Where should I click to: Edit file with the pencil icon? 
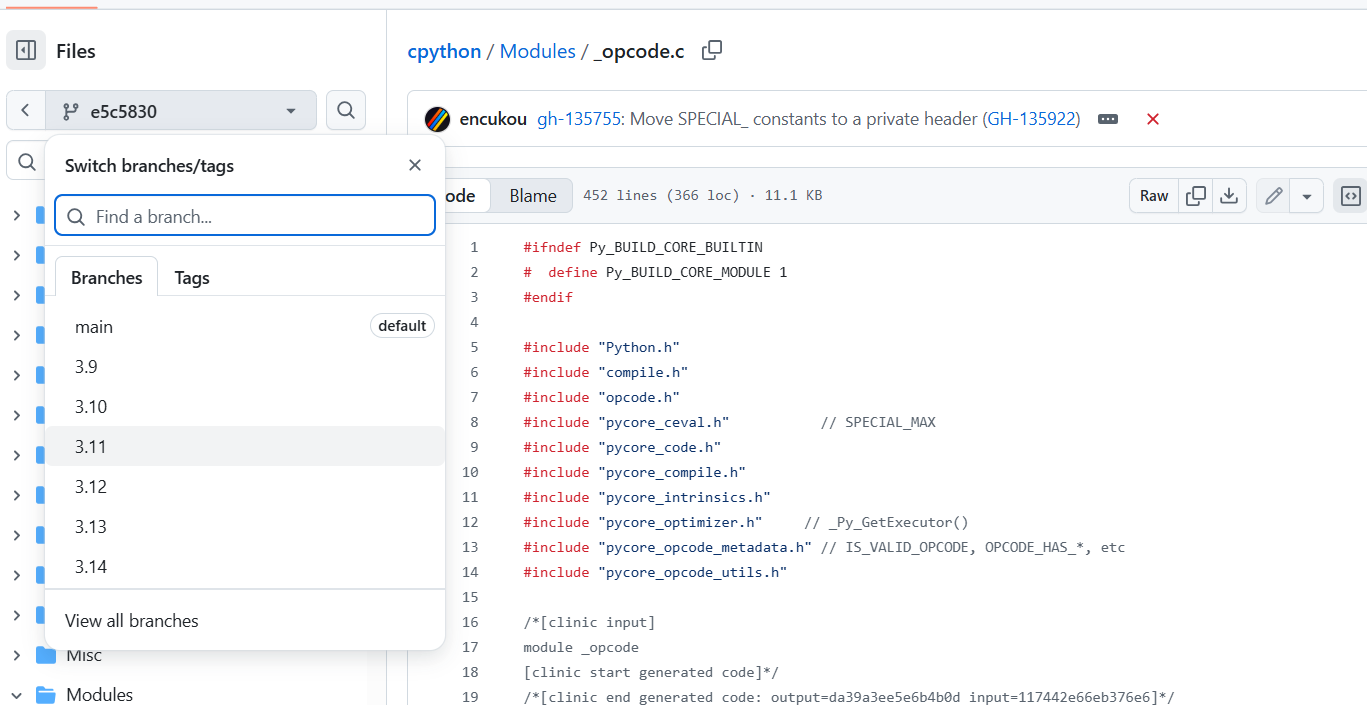point(1273,196)
